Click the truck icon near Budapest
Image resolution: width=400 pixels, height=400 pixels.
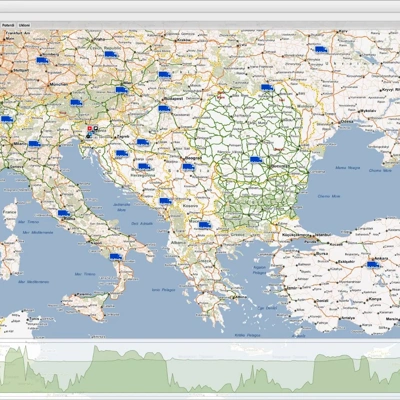(x=164, y=108)
